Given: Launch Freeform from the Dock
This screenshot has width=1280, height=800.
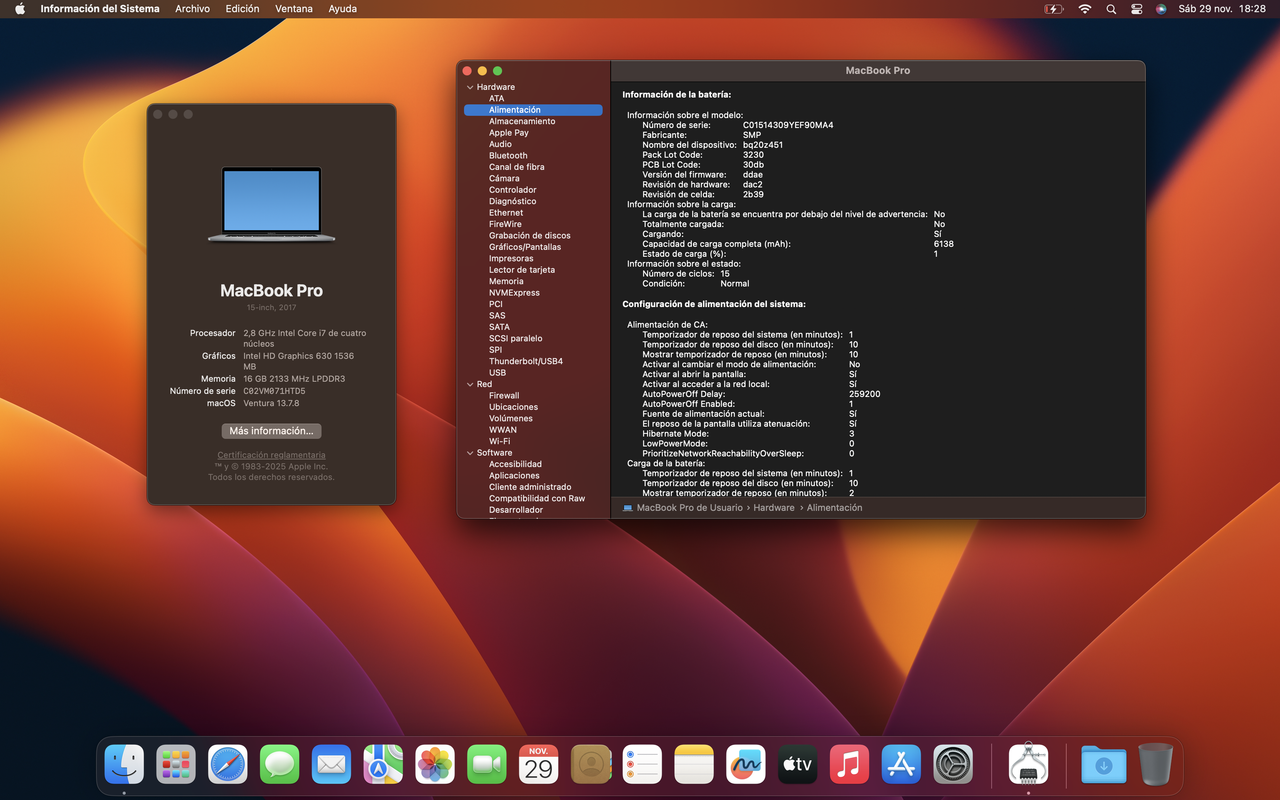Looking at the screenshot, I should pyautogui.click(x=745, y=763).
